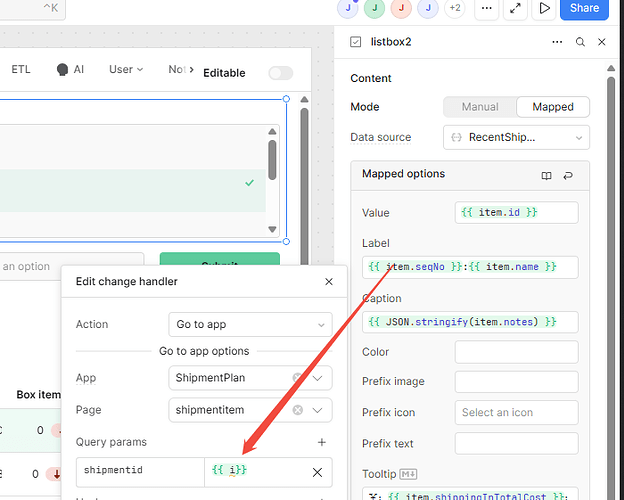Click the Prefix image input field
This screenshot has height=500, width=624.
coord(516,381)
